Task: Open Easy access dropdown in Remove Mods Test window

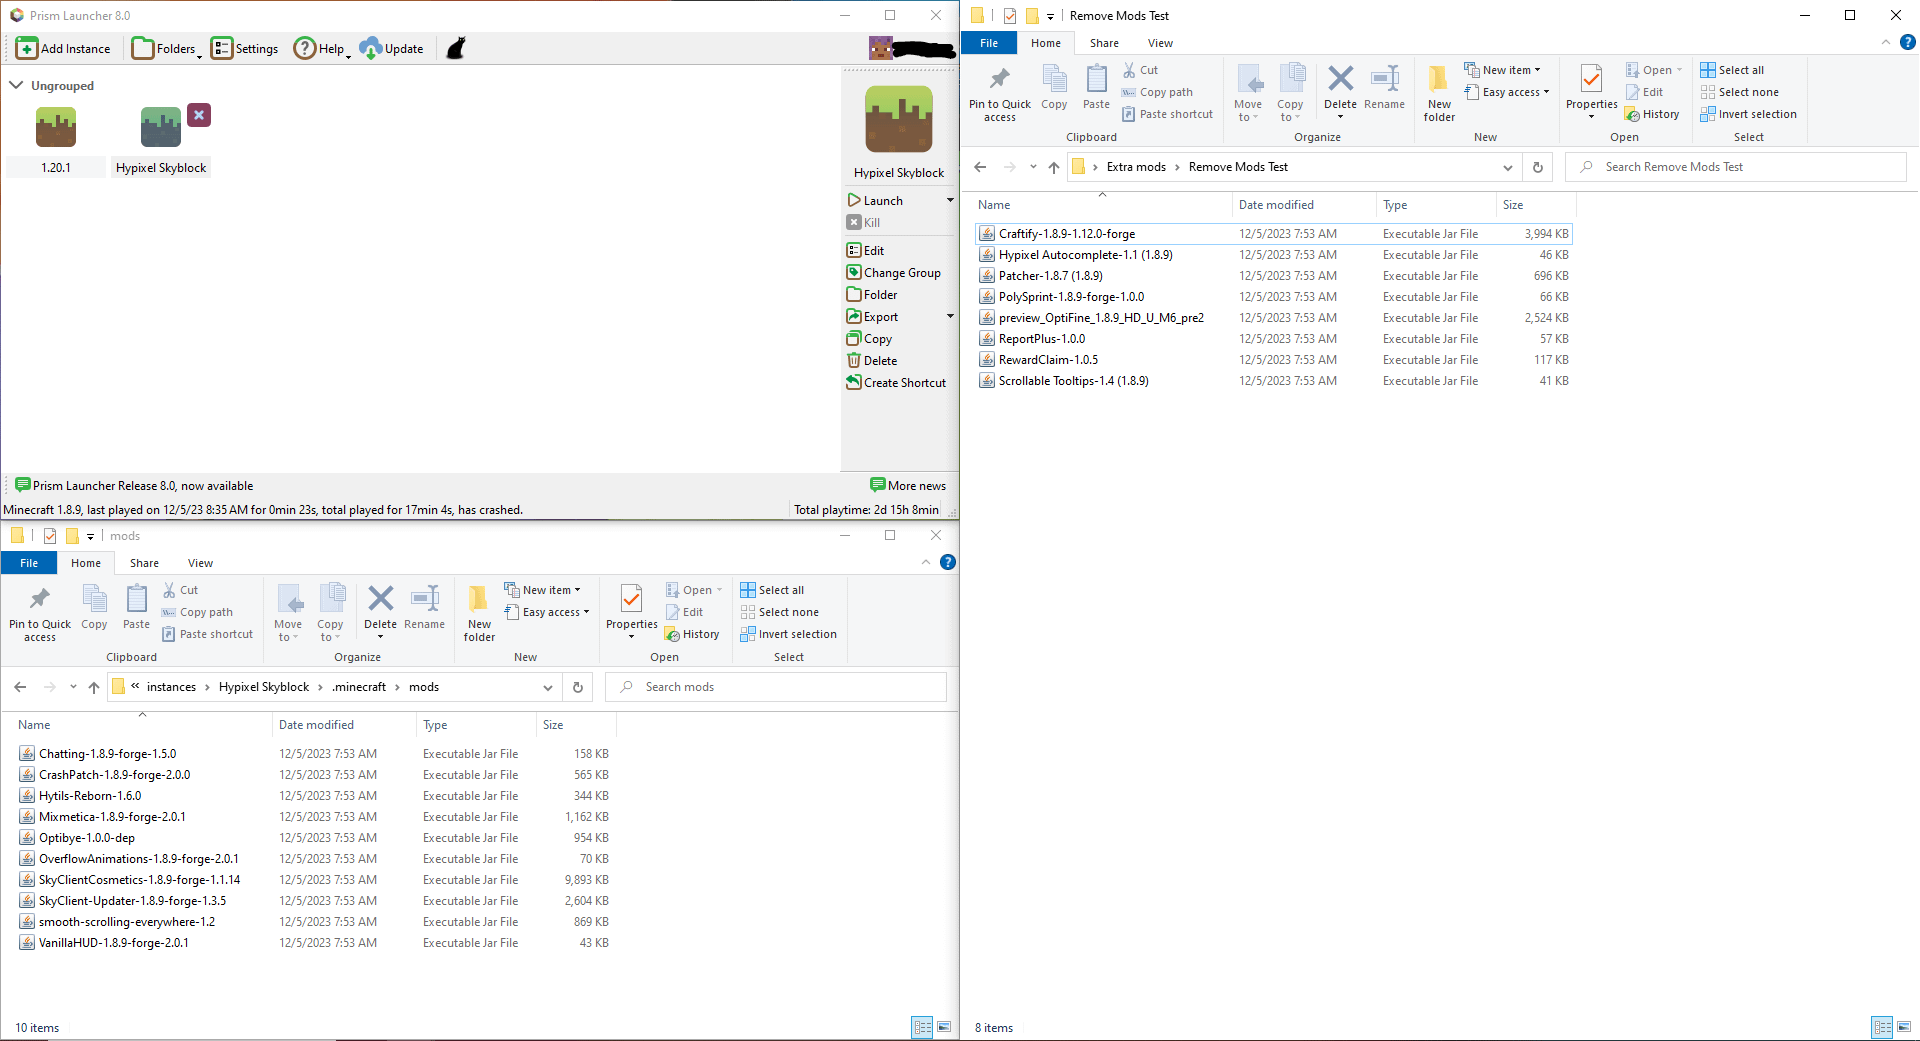Action: [1506, 92]
